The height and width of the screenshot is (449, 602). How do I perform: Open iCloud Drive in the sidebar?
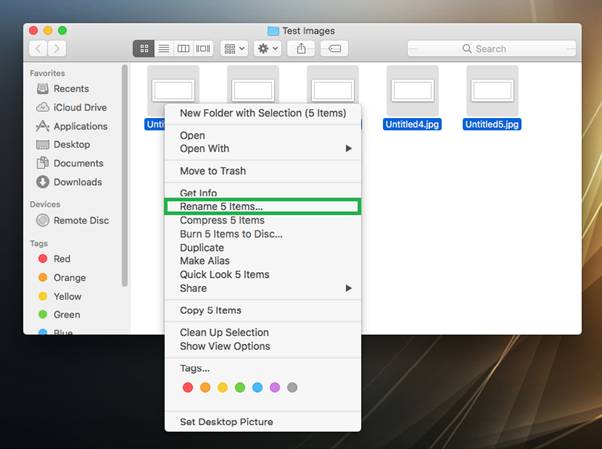80,108
